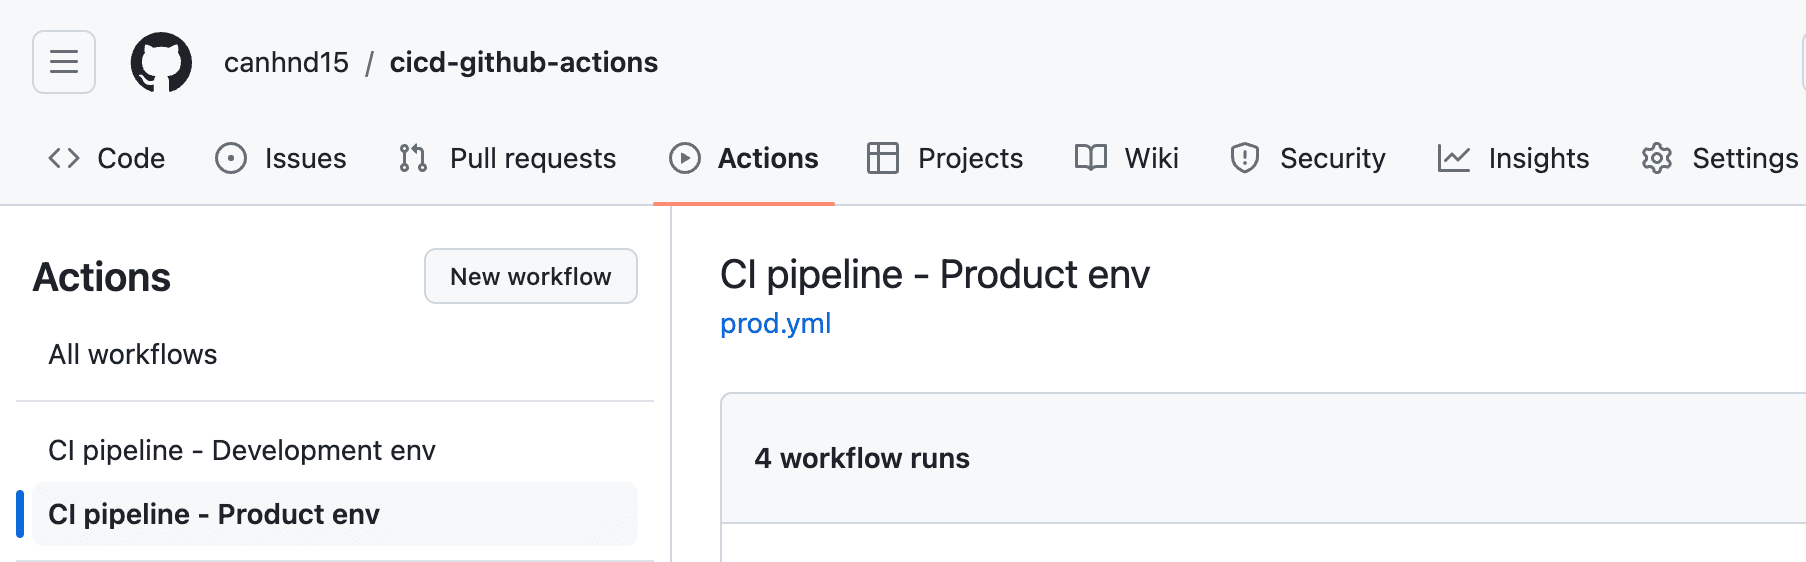This screenshot has width=1806, height=562.
Task: Click the 4 workflow runs text
Action: coord(862,458)
